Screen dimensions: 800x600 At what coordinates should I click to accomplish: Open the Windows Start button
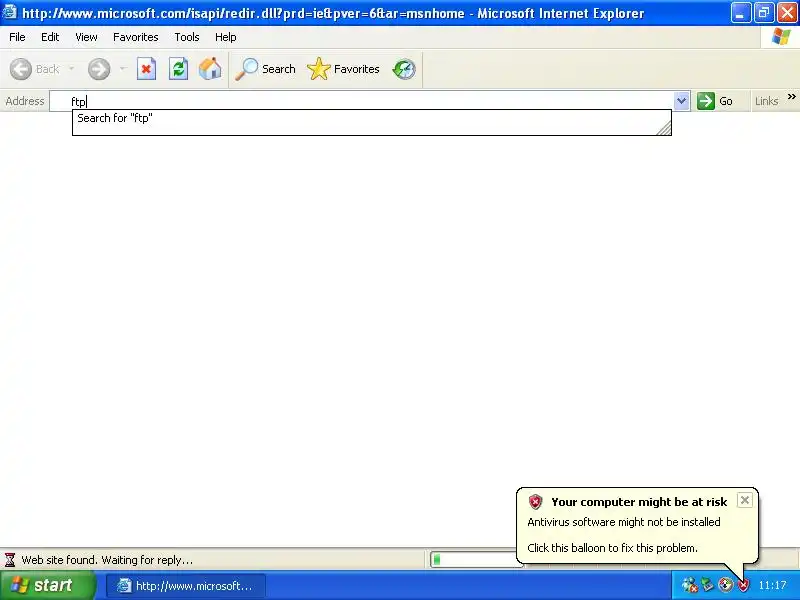[x=47, y=585]
